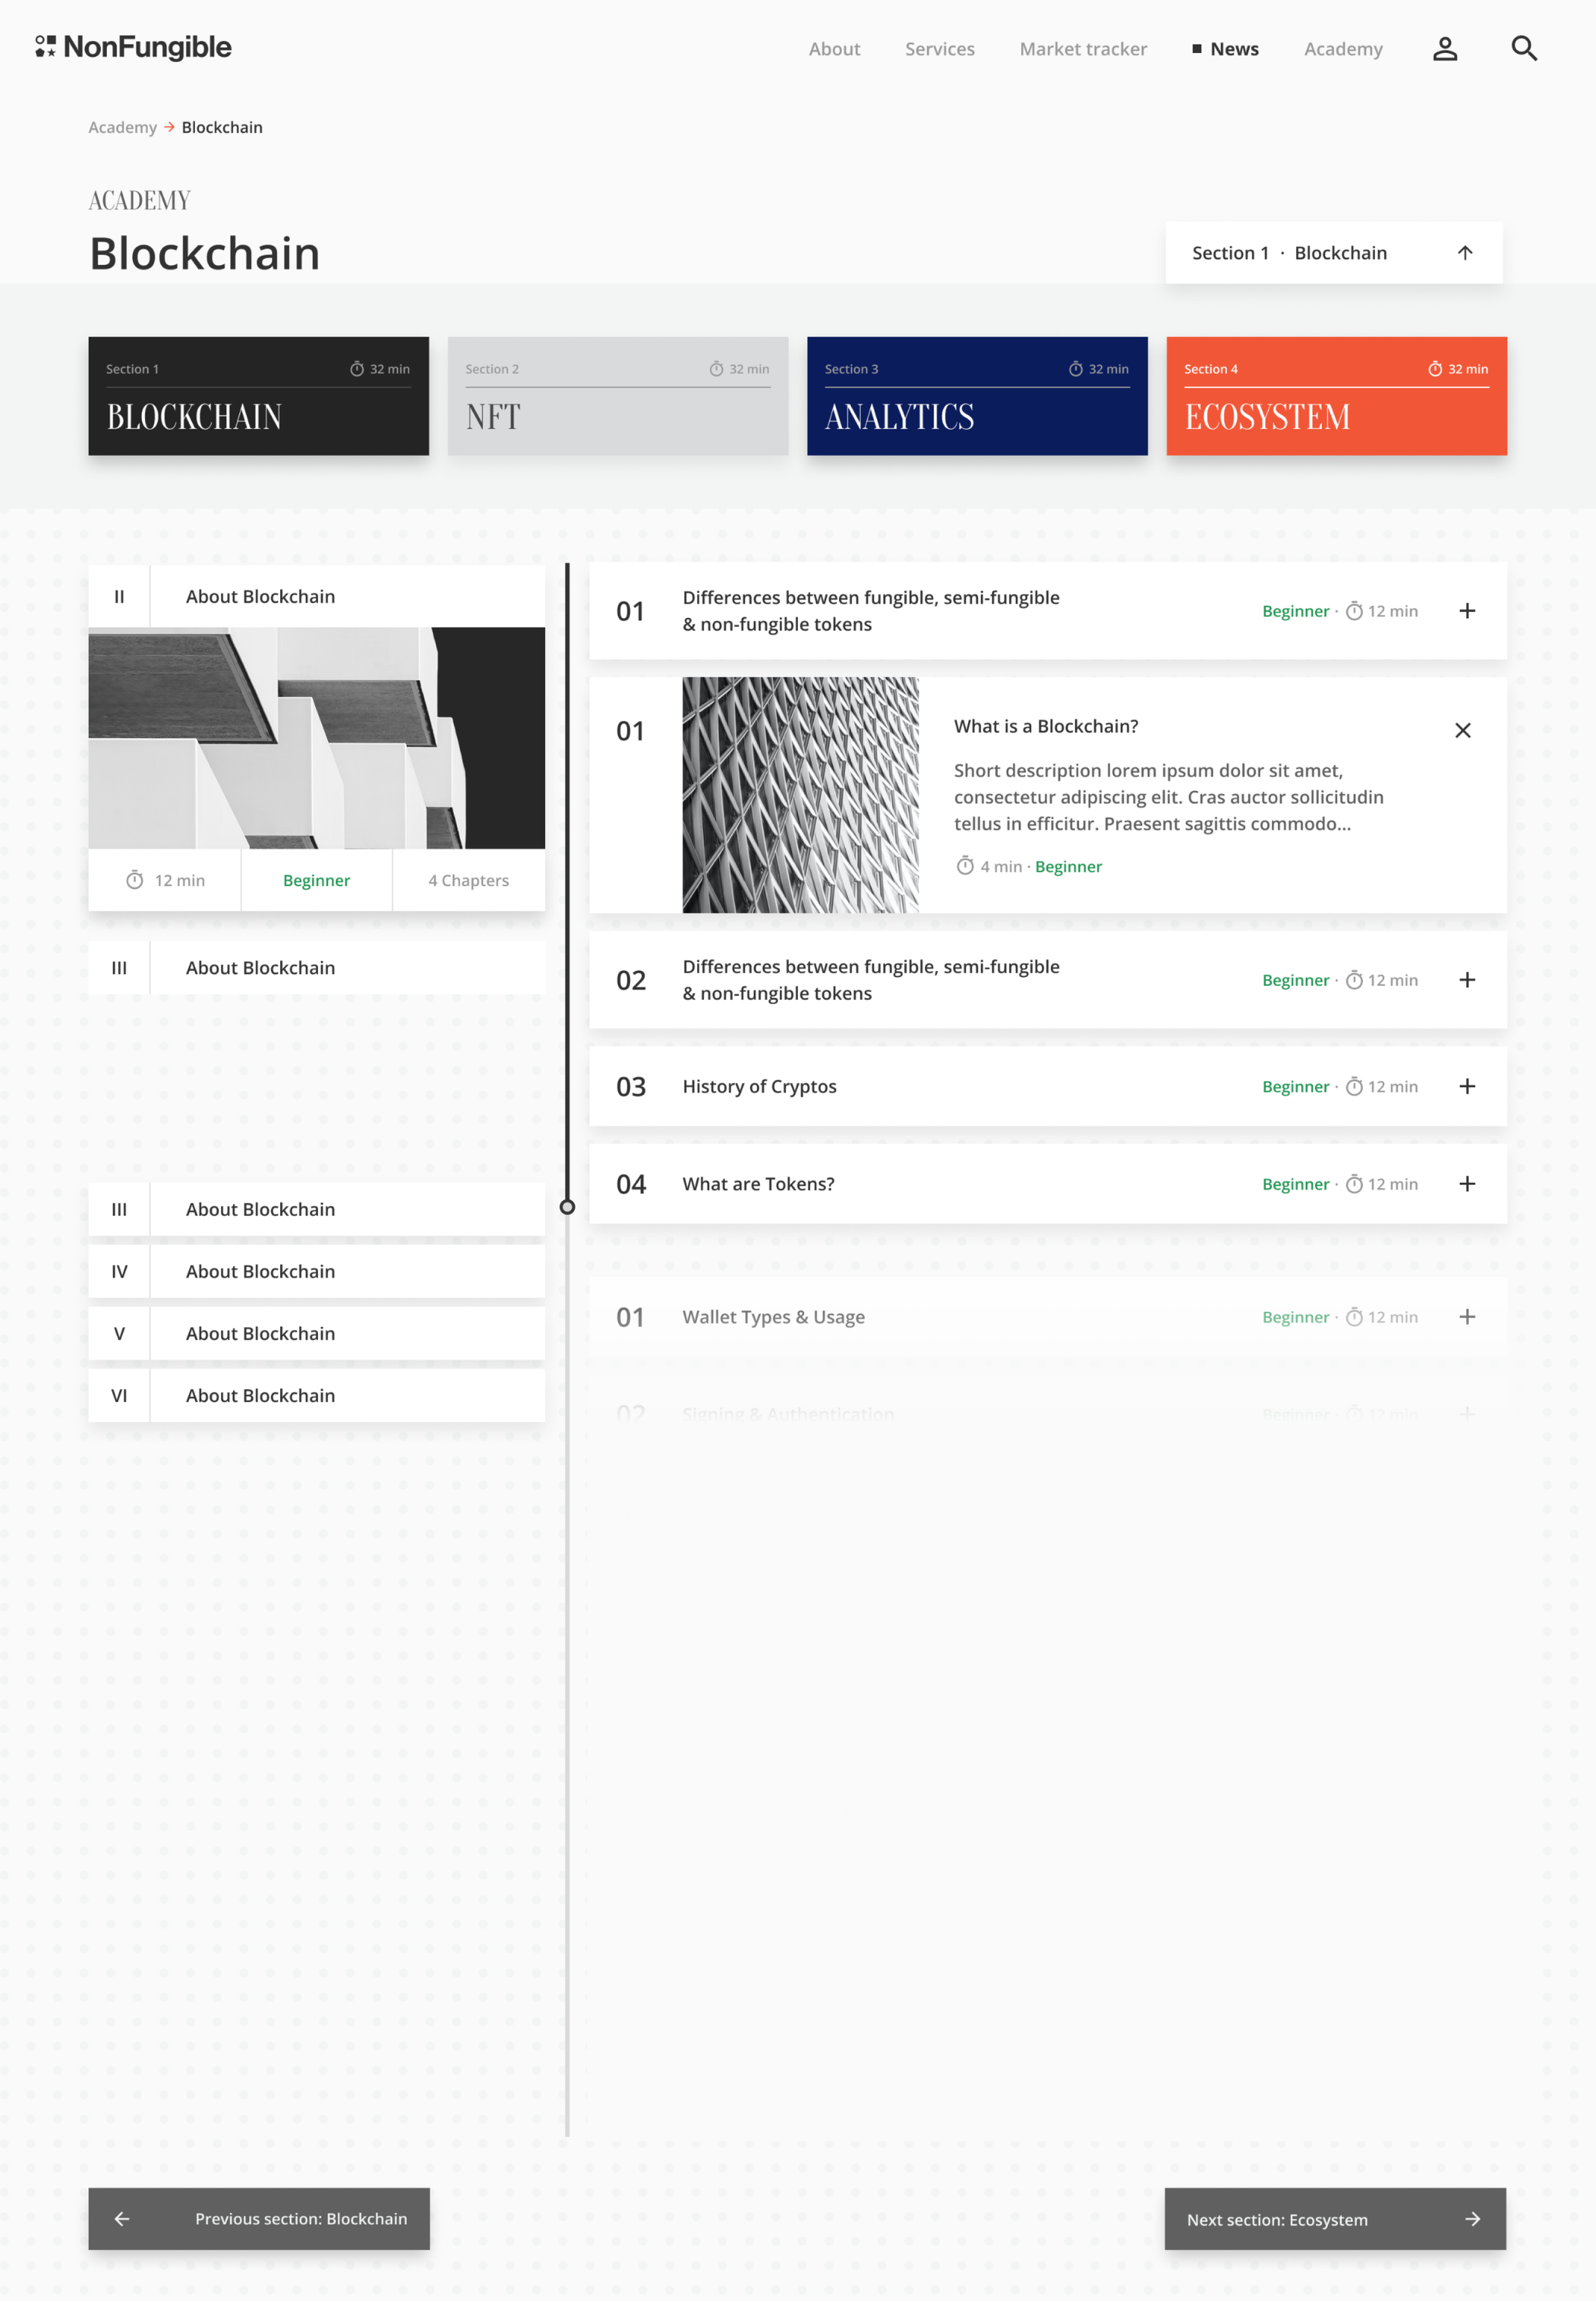Expand History of Cryptos with plus icon
The image size is (1596, 2301).
[x=1466, y=1086]
